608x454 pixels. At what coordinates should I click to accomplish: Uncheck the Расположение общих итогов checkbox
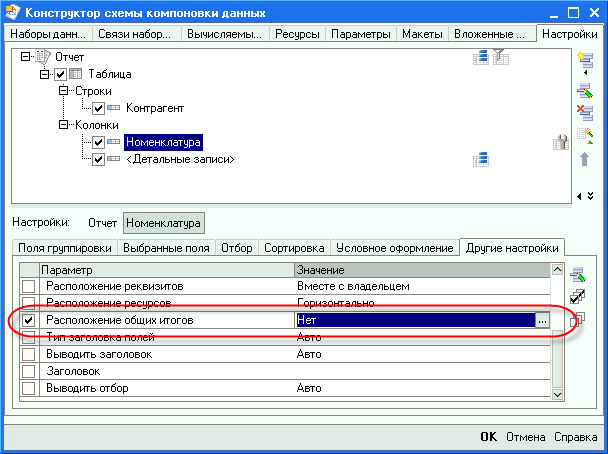tap(29, 320)
